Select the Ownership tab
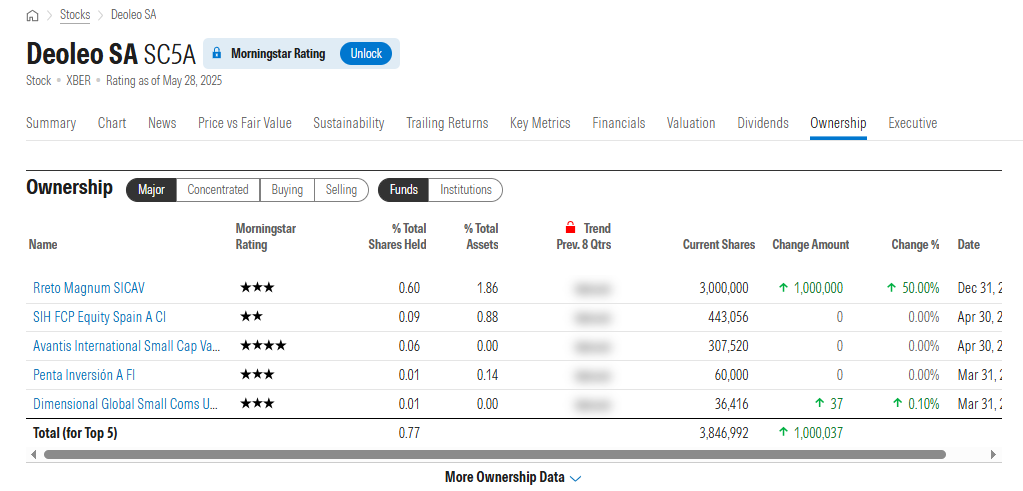1023x491 pixels. (838, 123)
